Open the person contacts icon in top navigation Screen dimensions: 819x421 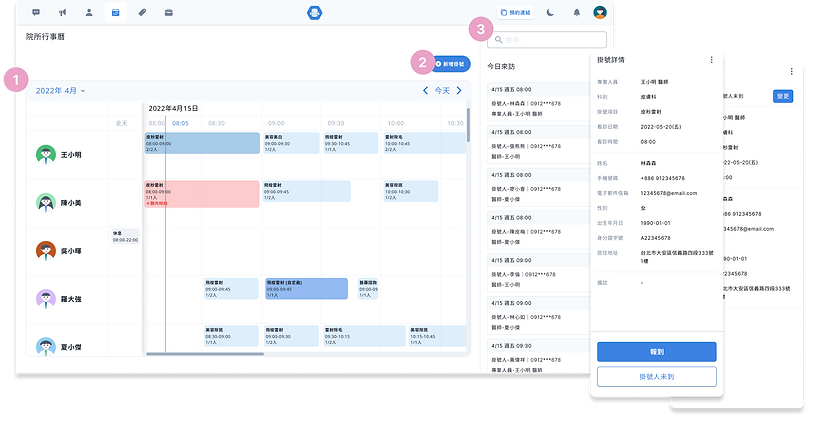[89, 13]
